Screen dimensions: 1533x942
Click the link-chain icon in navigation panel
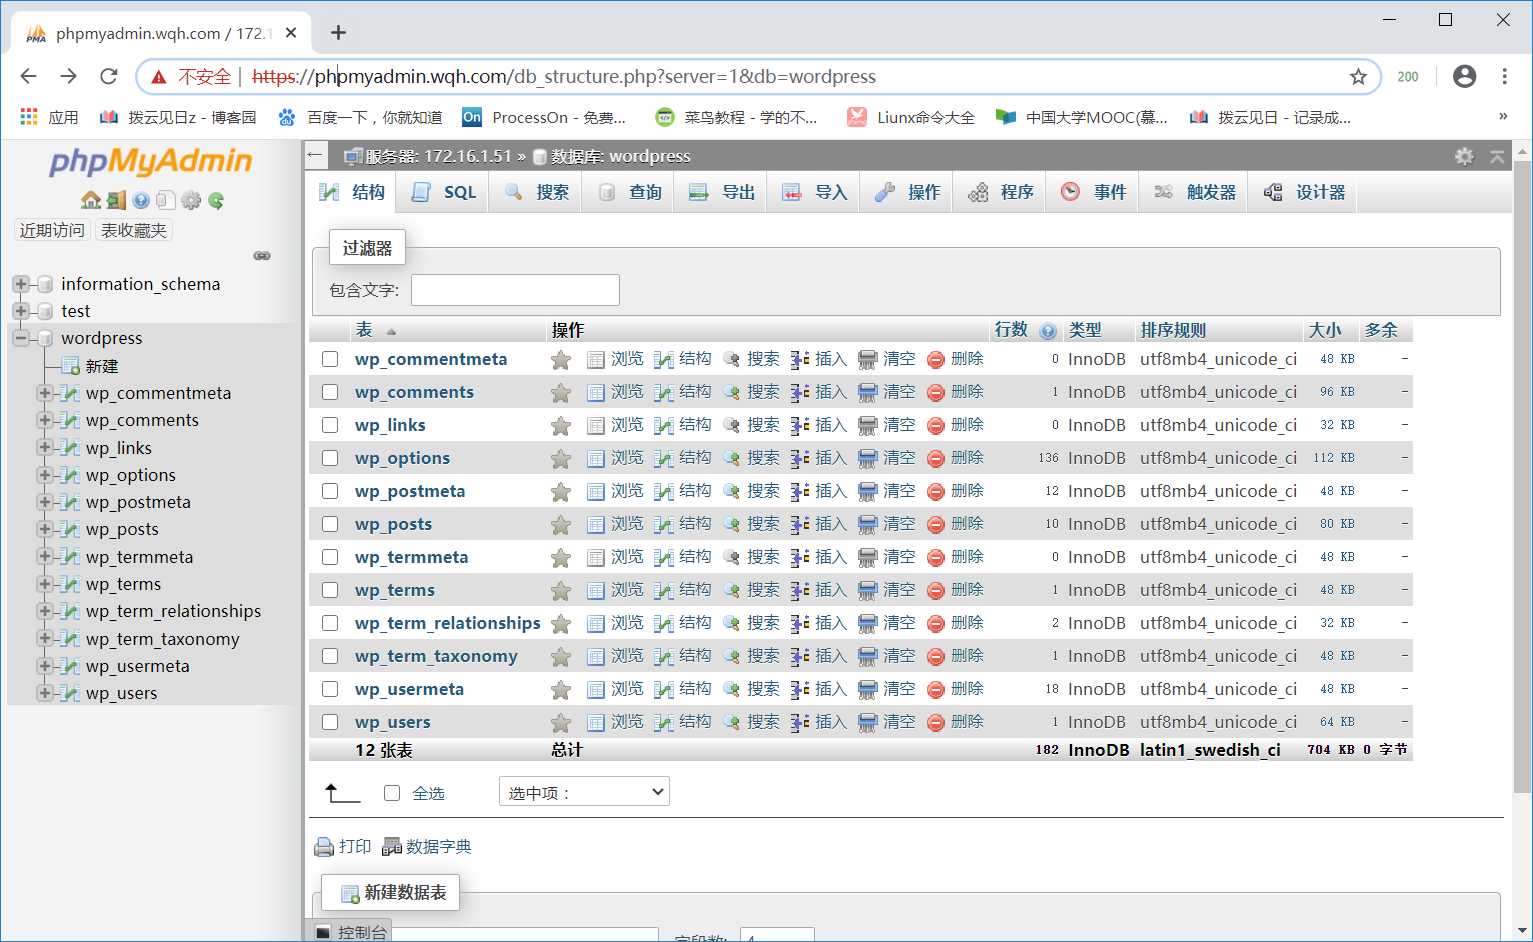tap(262, 256)
